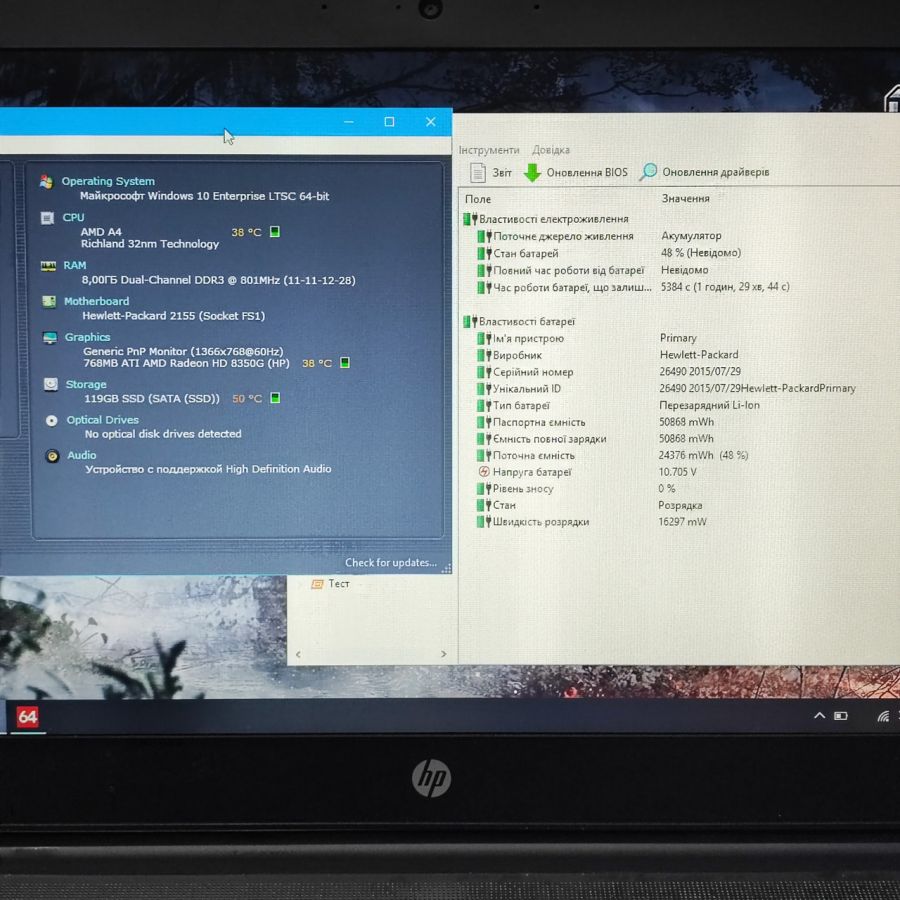Click the CPU heading in Speccy

click(73, 218)
